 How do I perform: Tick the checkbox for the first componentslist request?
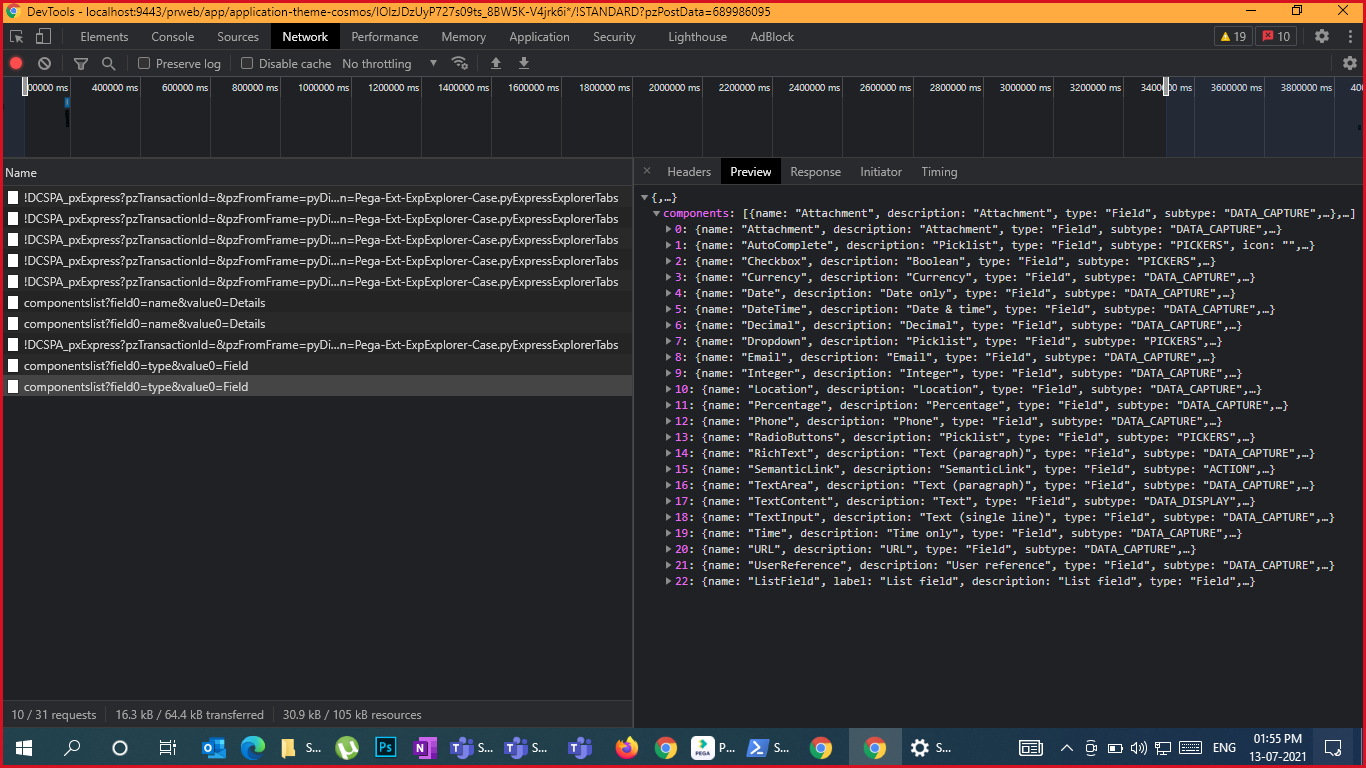(13, 302)
